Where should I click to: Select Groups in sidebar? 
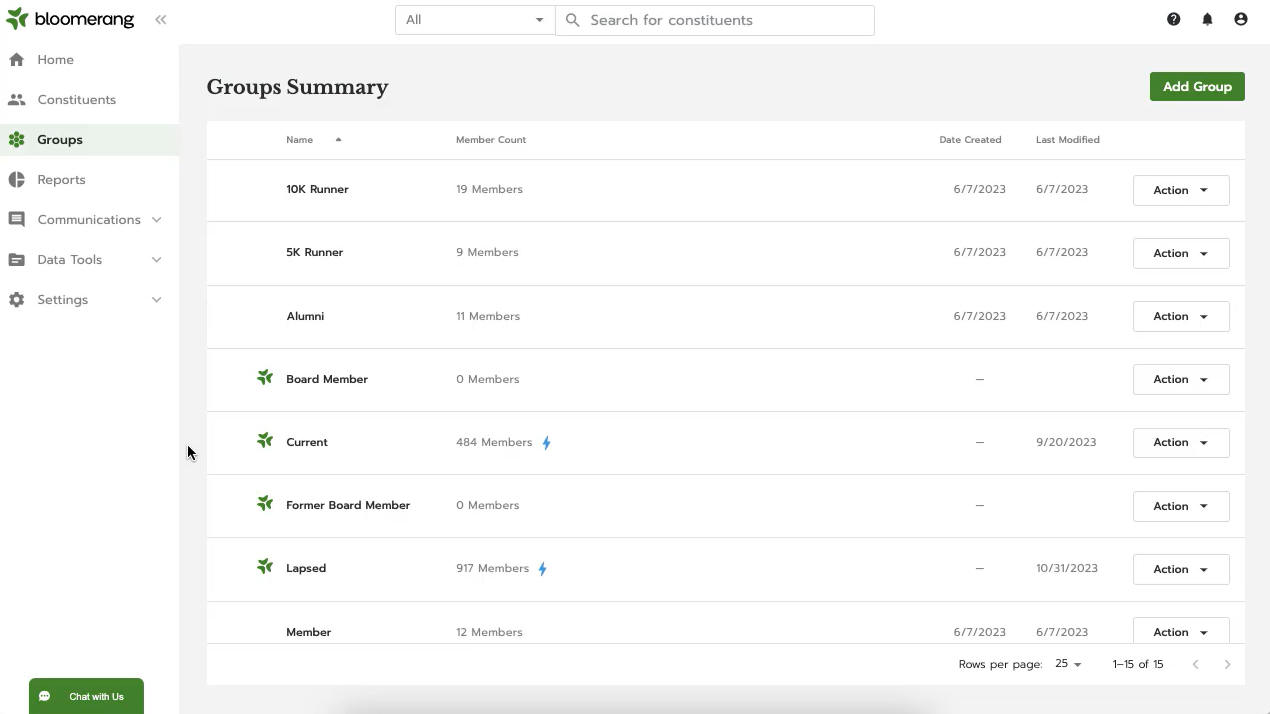[89, 140]
